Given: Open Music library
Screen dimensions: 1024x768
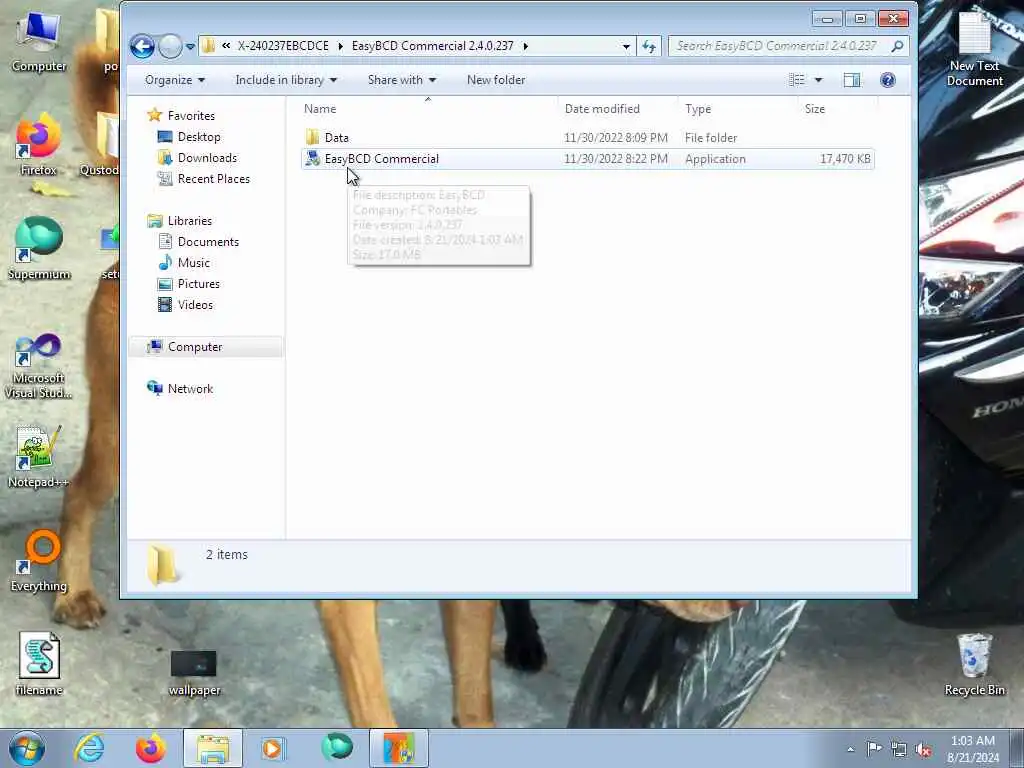Looking at the screenshot, I should coord(193,263).
